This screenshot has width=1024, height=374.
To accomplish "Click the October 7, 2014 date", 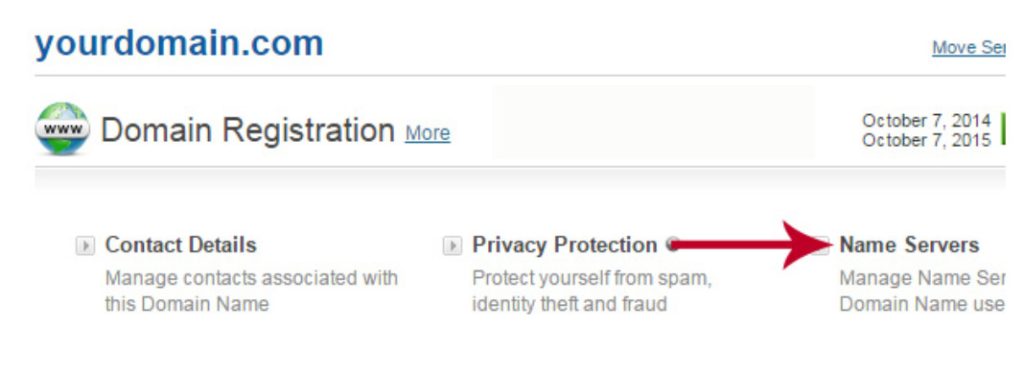I will click(x=927, y=121).
